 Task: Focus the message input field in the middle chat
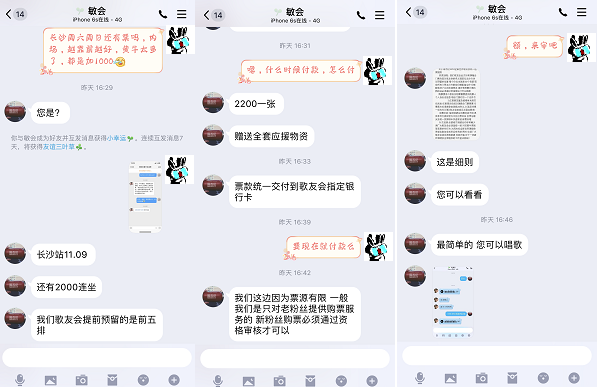[x=295, y=358]
